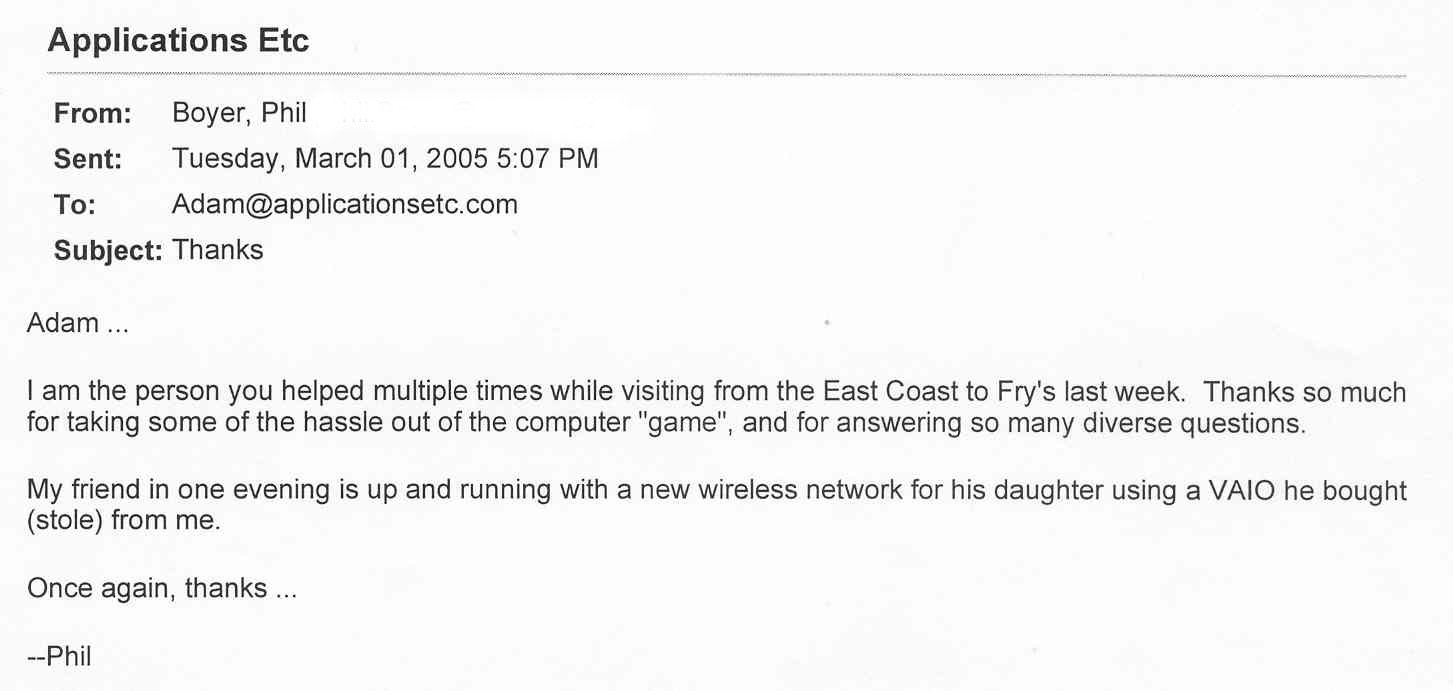Select the Subject field label
This screenshot has width=1453, height=691.
[108, 250]
